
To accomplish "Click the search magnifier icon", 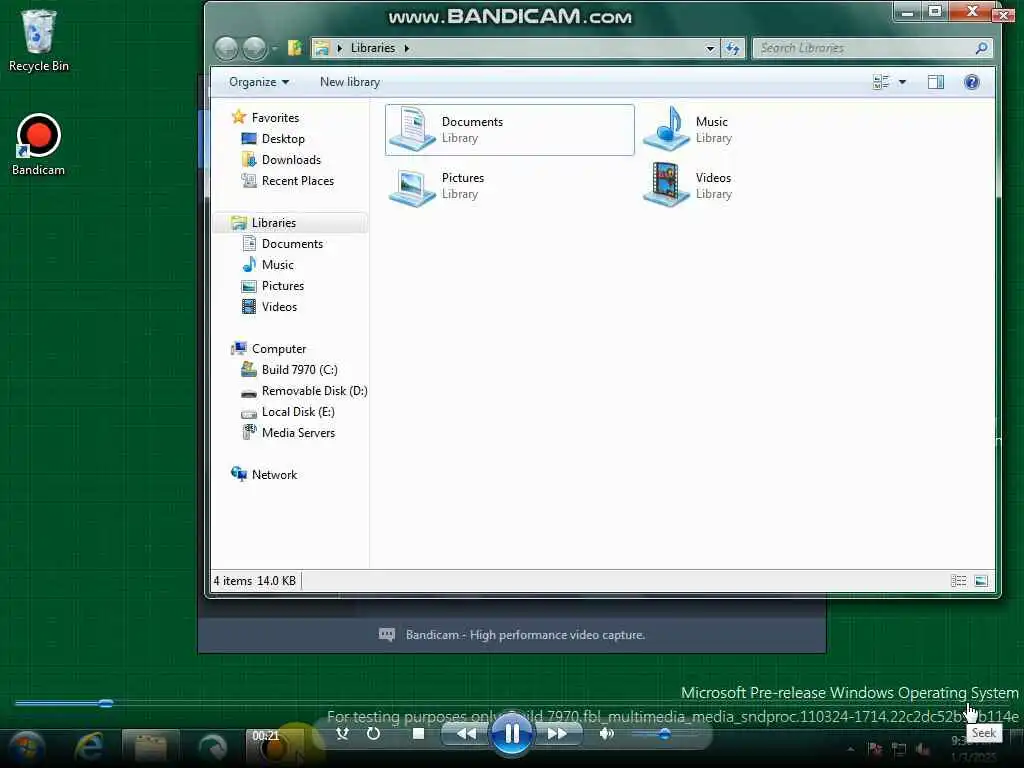I will (x=980, y=48).
